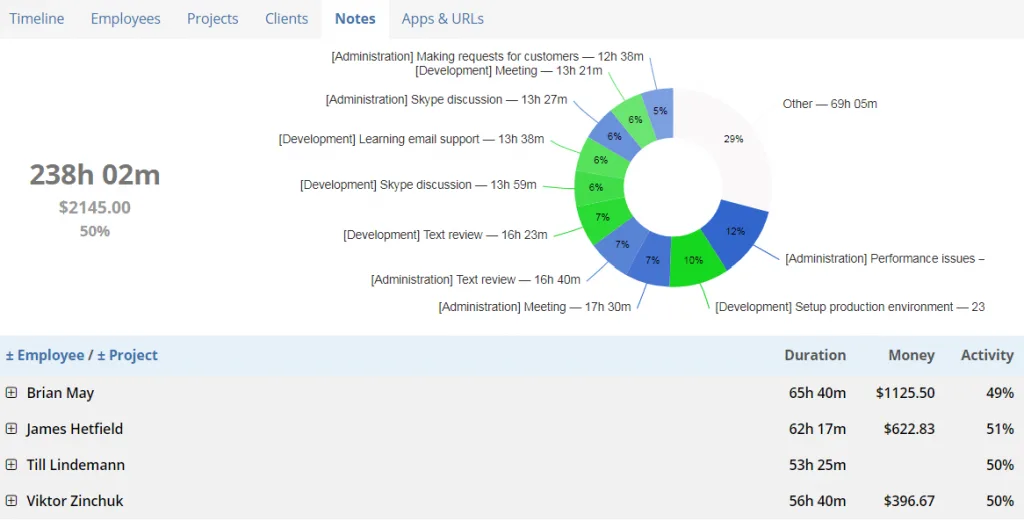Click the 10% Setup production environment slice
1024x521 pixels.
[x=694, y=260]
